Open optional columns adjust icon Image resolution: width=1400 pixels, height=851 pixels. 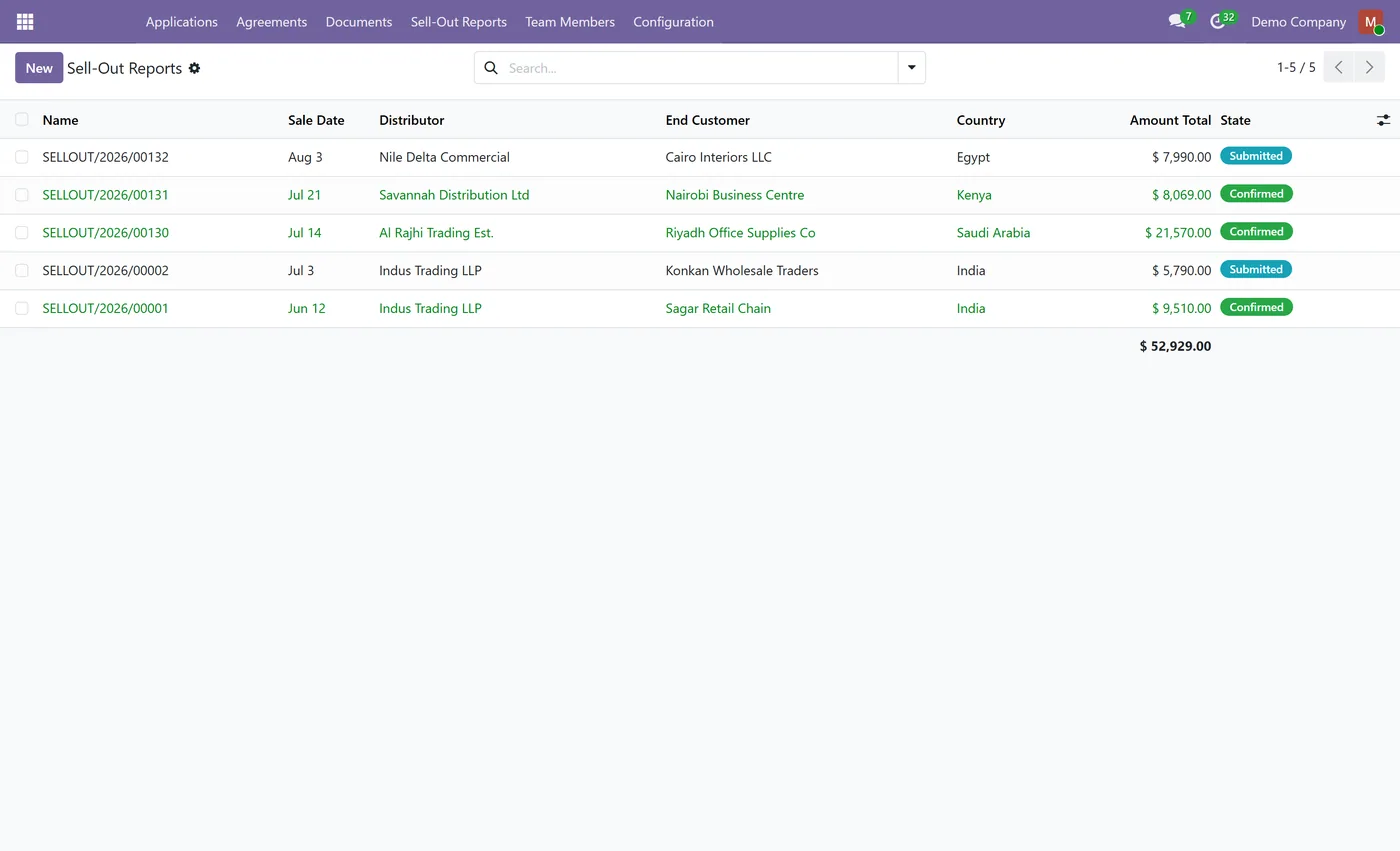(1383, 120)
